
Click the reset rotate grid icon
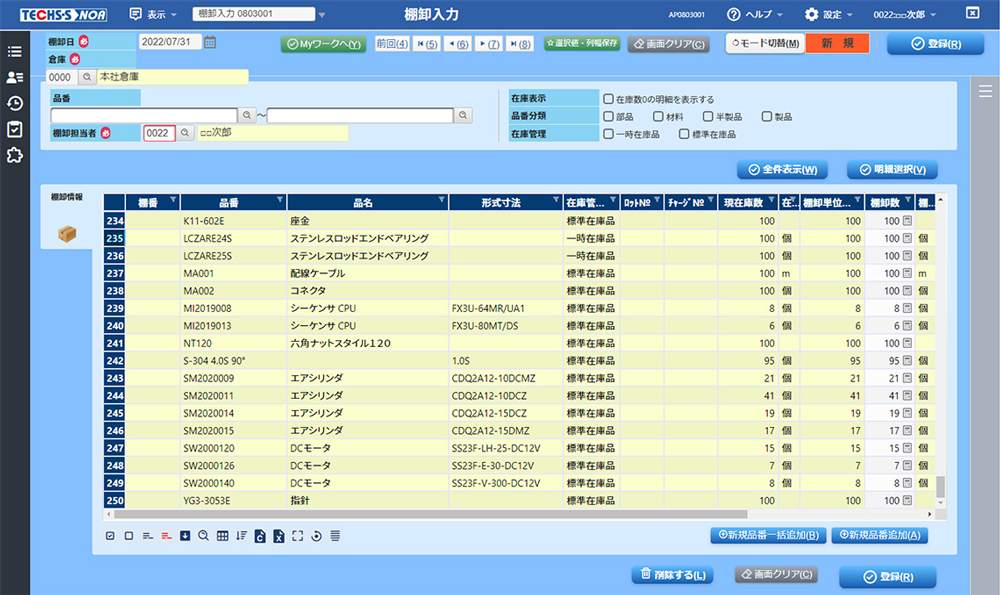click(x=316, y=536)
